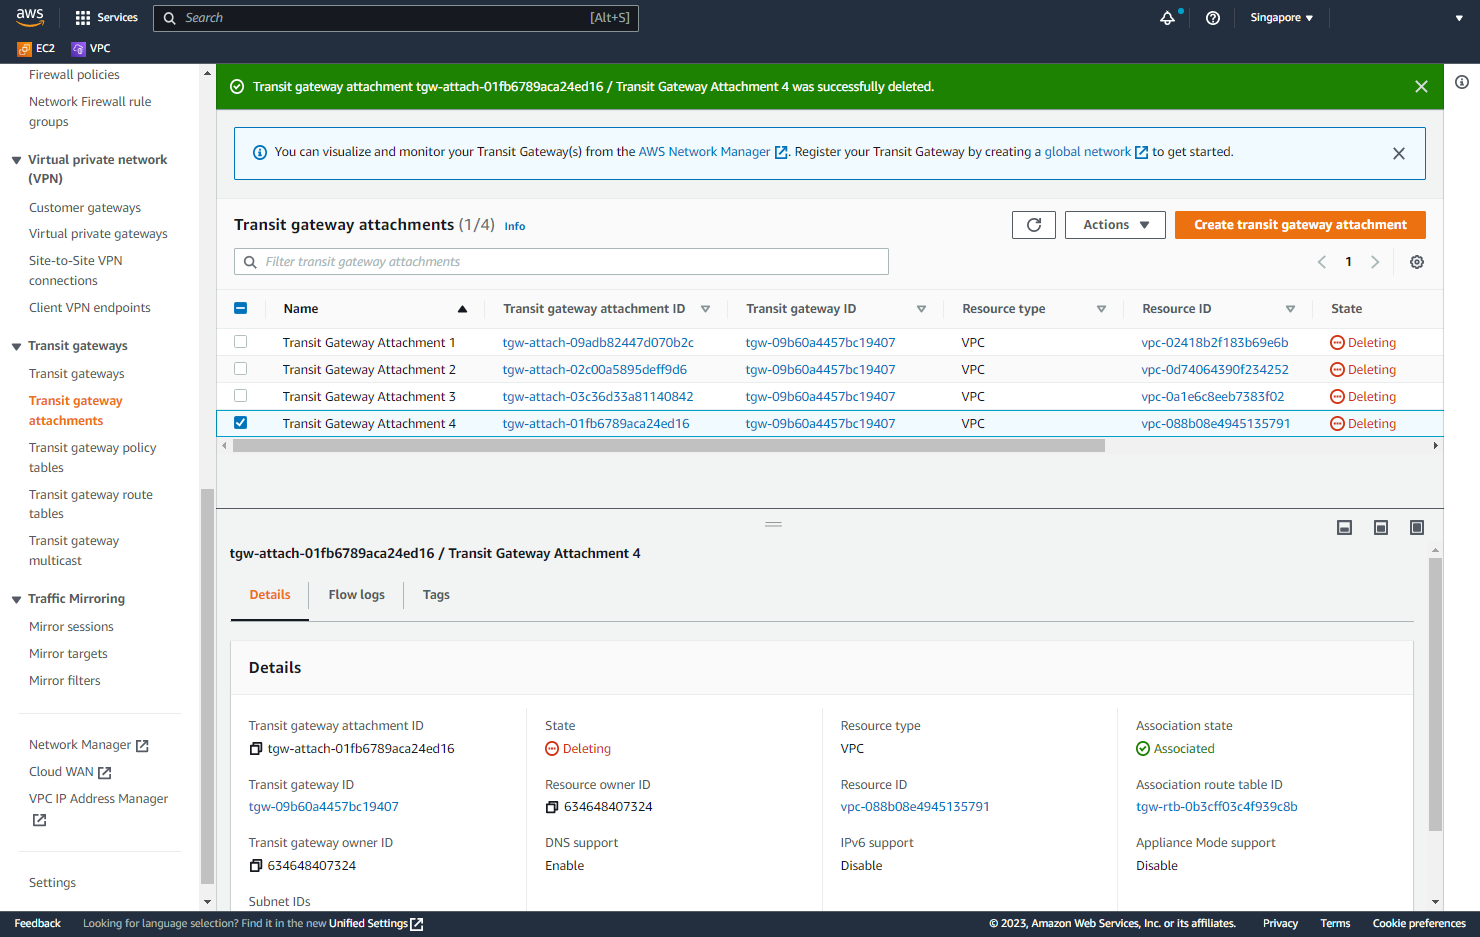
Task: Open Cookie preferences in the footer
Action: (1419, 924)
